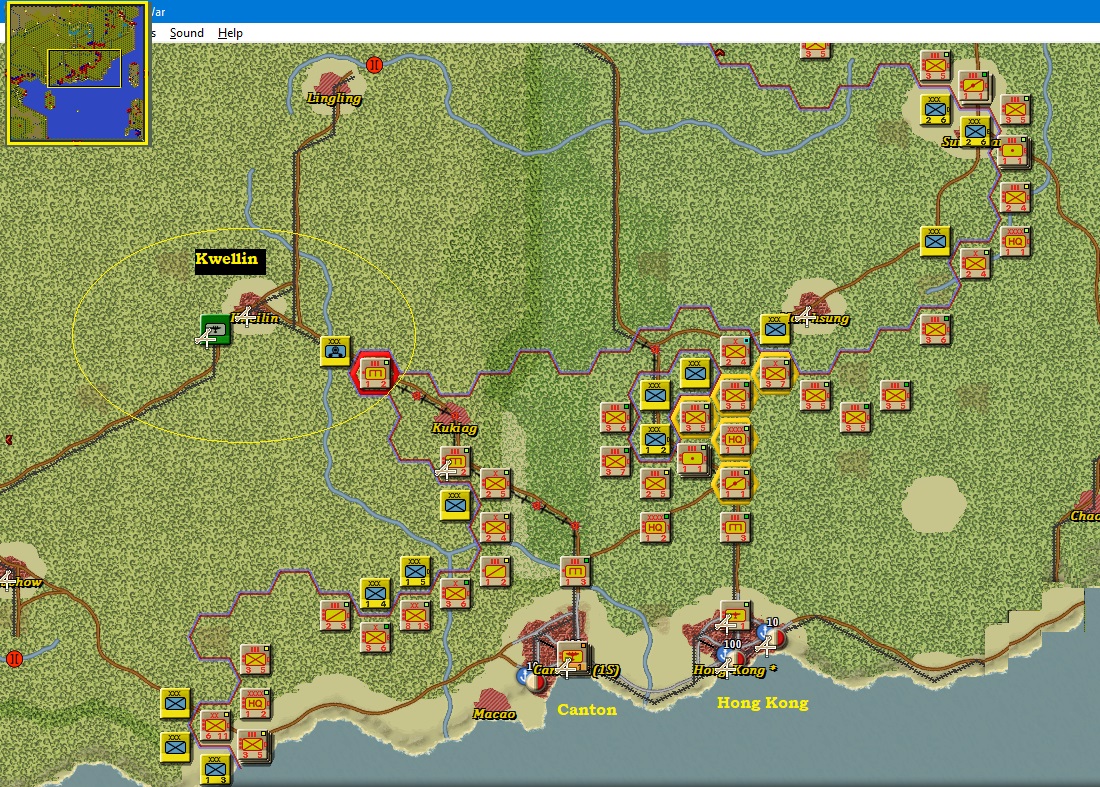Click the Meihsung airfield plane symbol
Screen dimensions: 1100x787
click(x=805, y=316)
